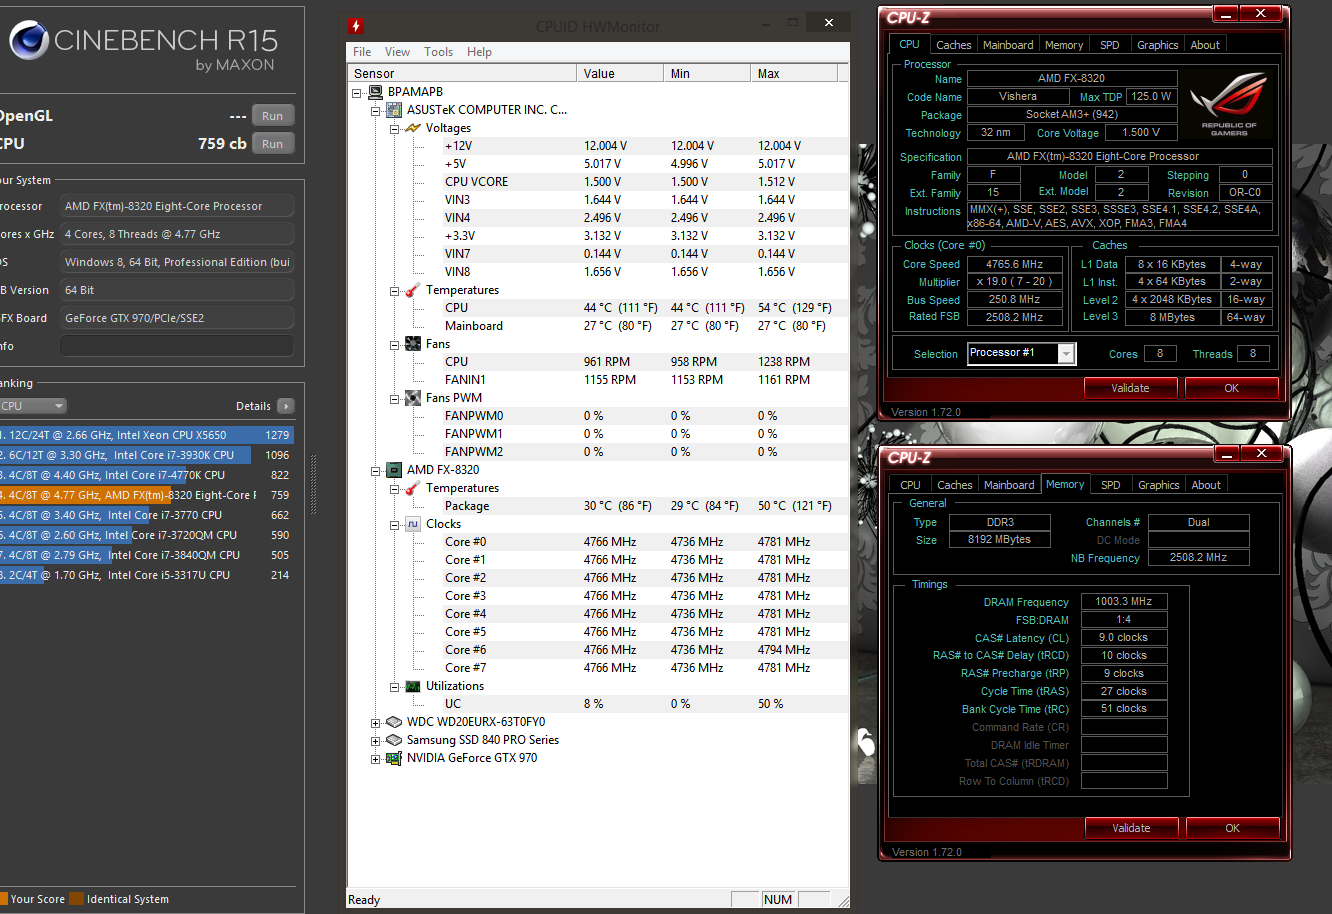Click the hard drive icon beside WDC WD20EURX

(x=395, y=722)
